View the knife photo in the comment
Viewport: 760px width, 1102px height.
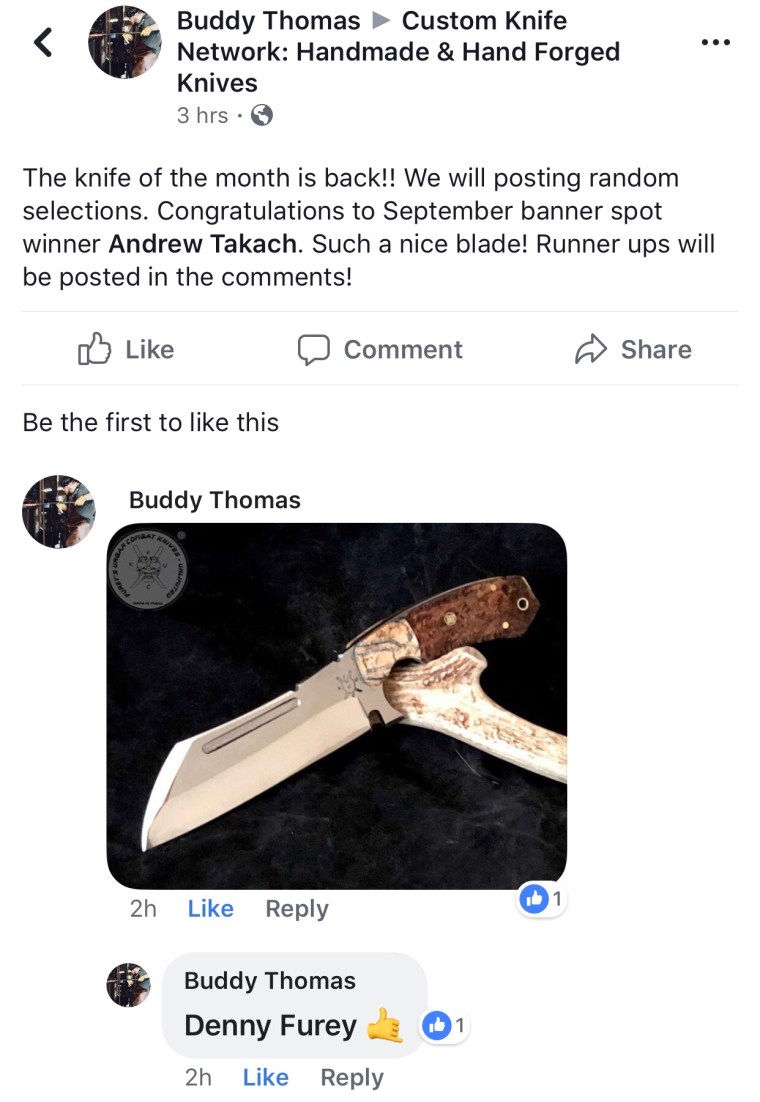336,705
